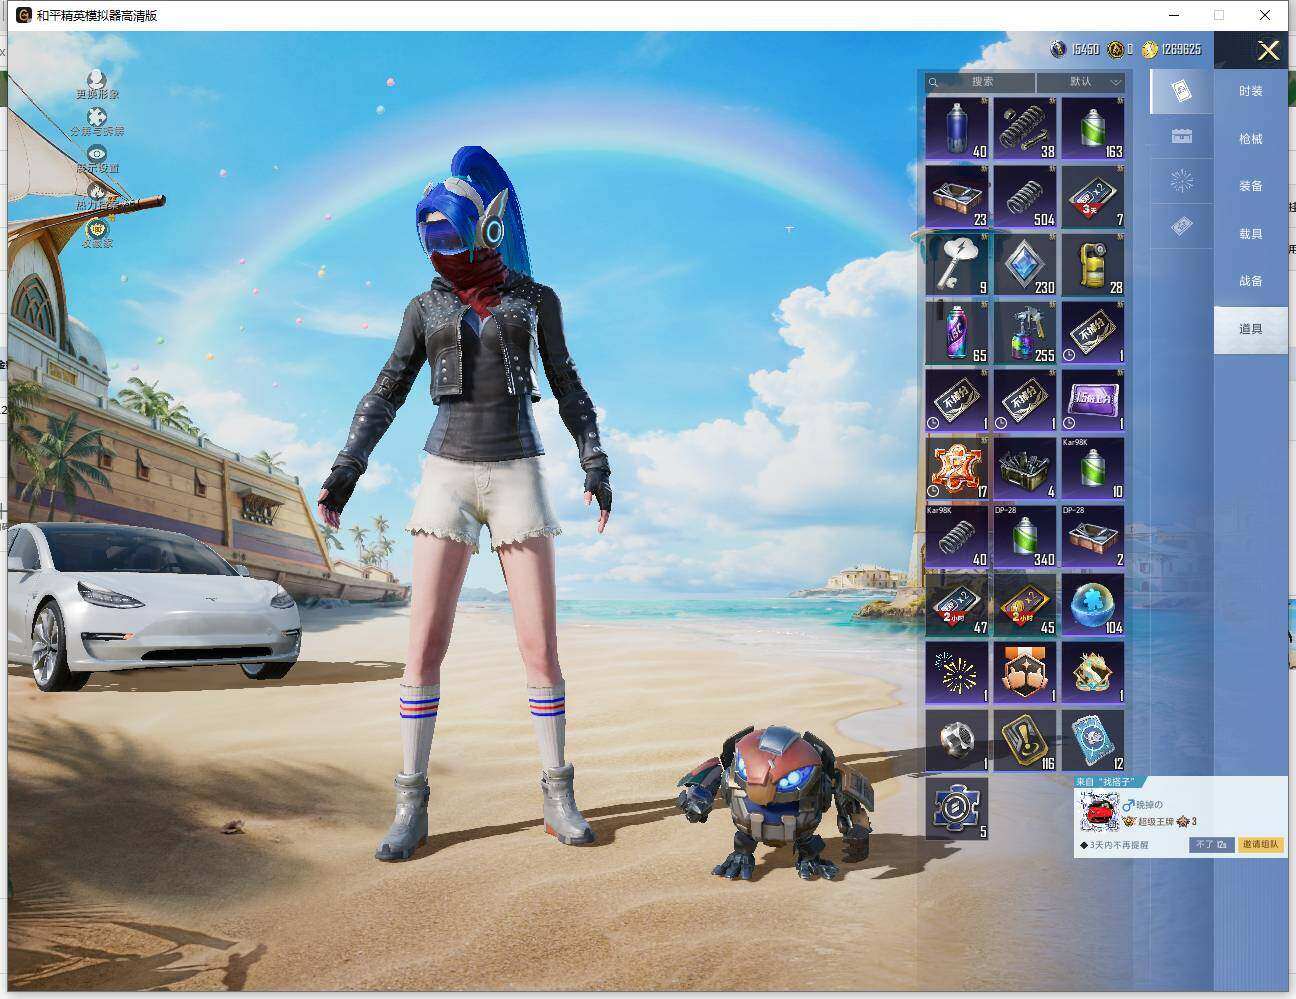Select the colorful graffiti can with count 65
Image resolution: width=1296 pixels, height=999 pixels.
[957, 332]
